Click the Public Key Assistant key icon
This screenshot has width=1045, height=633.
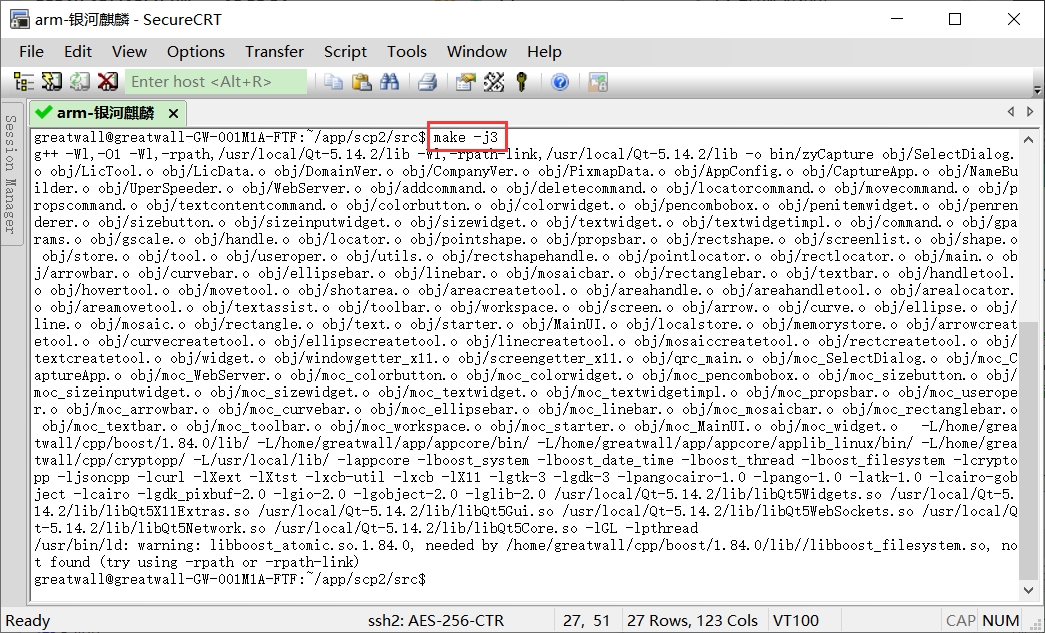tap(522, 82)
